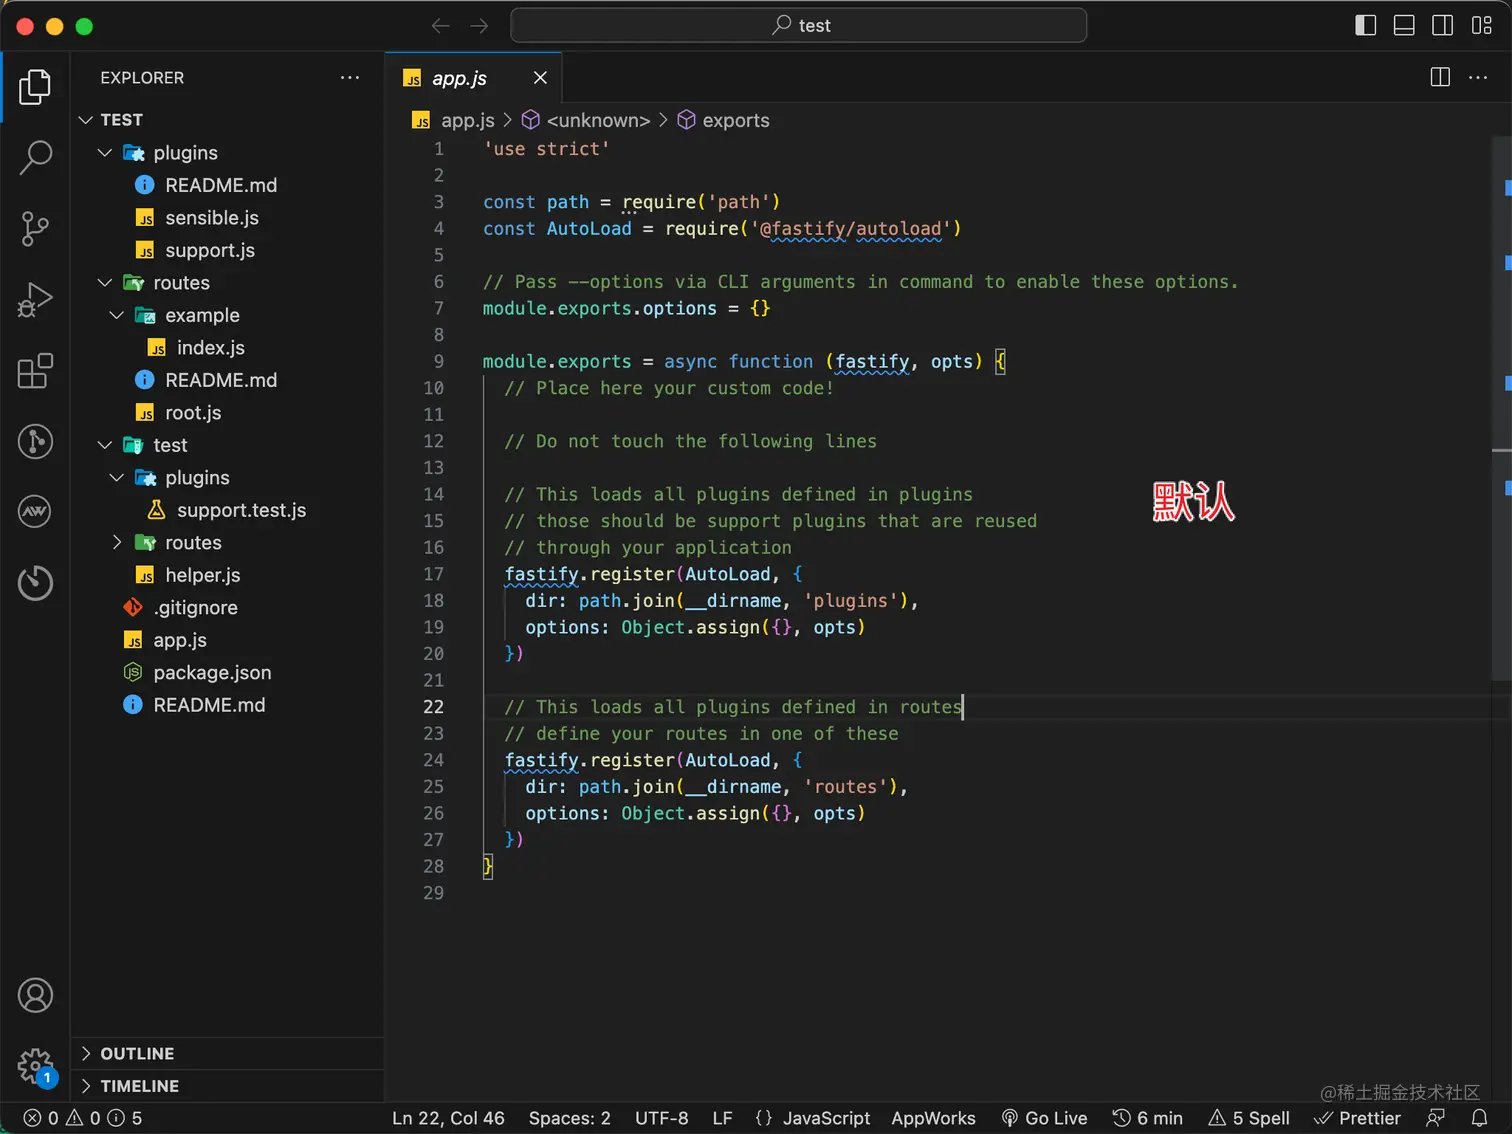The image size is (1512, 1134).
Task: Click the 6 min time tracker
Action: 1148,1118
